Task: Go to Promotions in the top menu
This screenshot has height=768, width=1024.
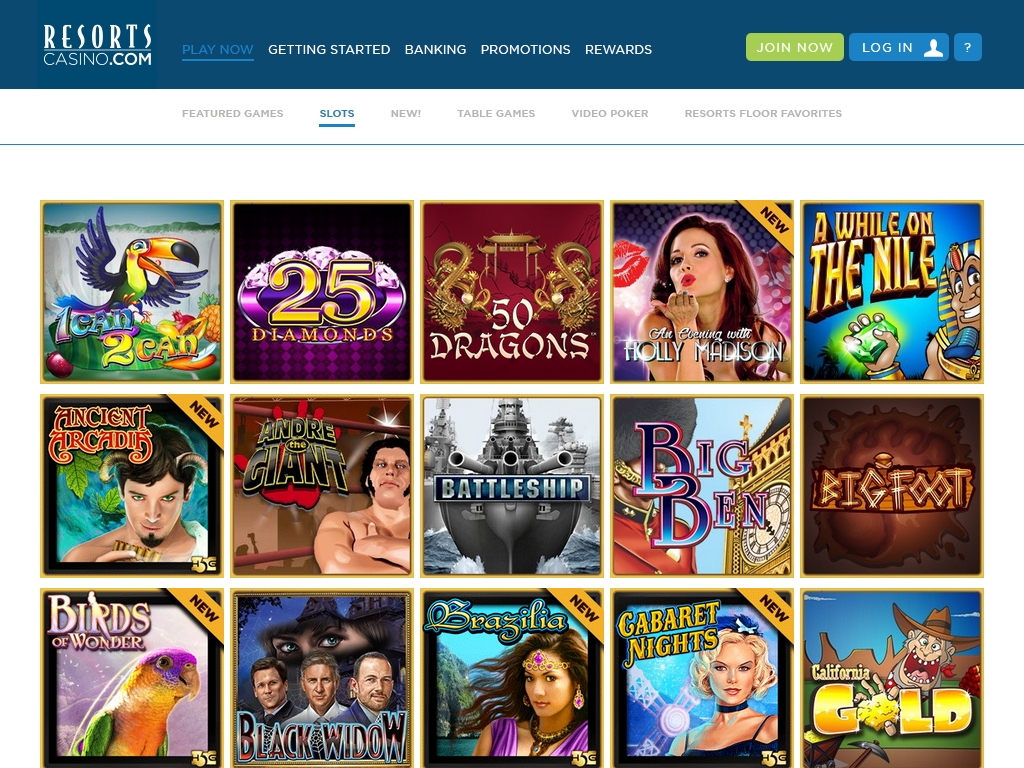Action: pos(526,50)
